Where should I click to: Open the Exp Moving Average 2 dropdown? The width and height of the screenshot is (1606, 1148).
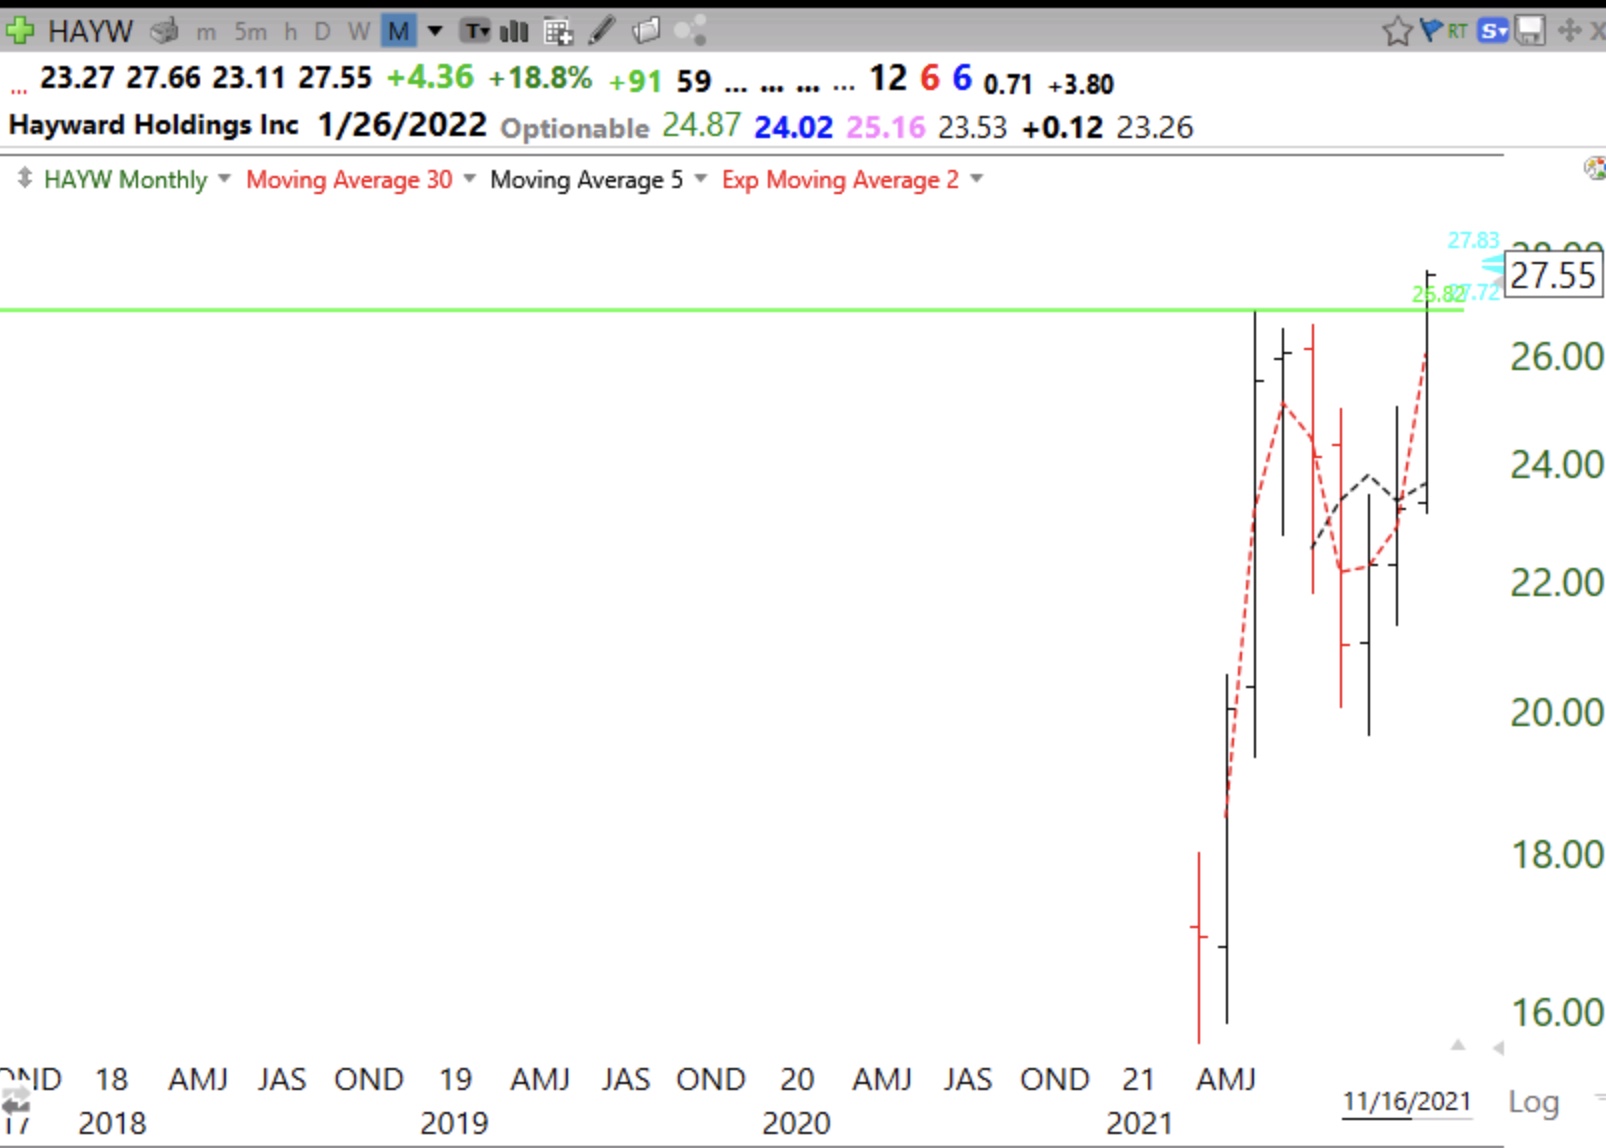[x=976, y=179]
